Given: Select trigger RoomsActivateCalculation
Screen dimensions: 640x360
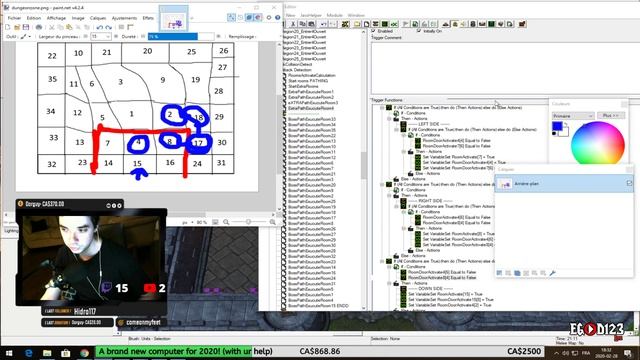Looking at the screenshot, I should pos(312,75).
